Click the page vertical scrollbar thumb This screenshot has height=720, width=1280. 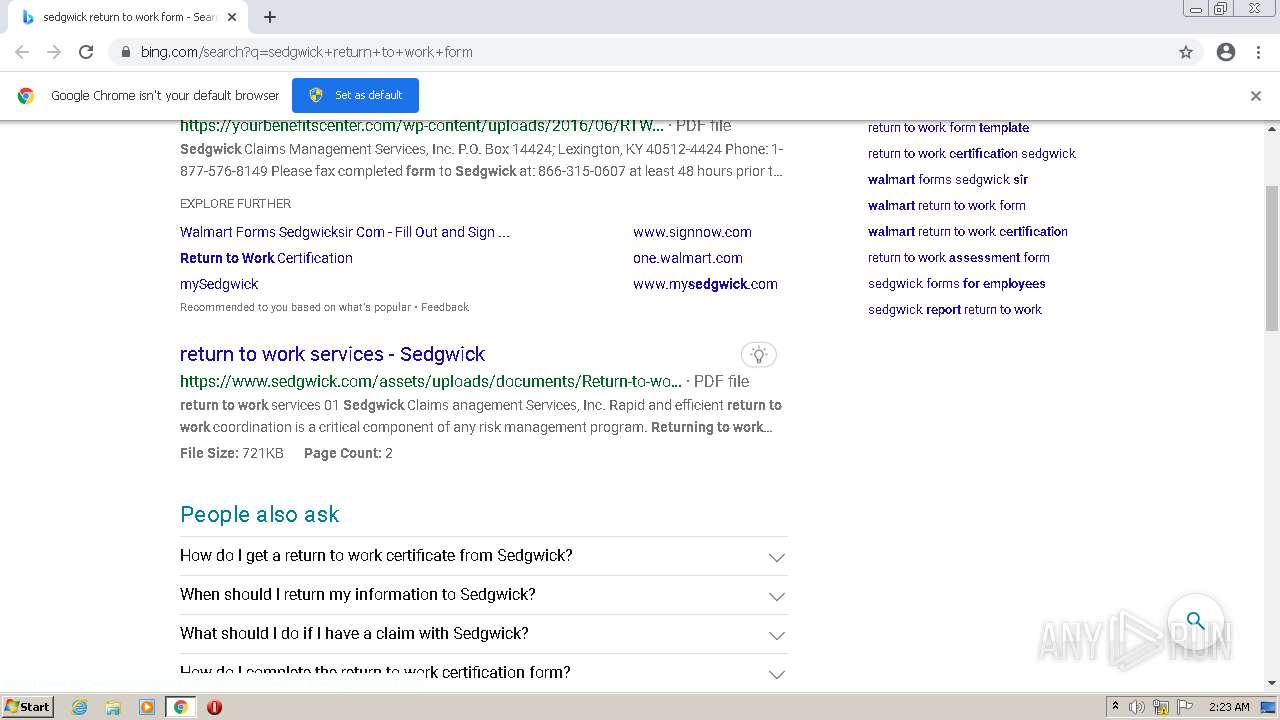(x=1272, y=258)
